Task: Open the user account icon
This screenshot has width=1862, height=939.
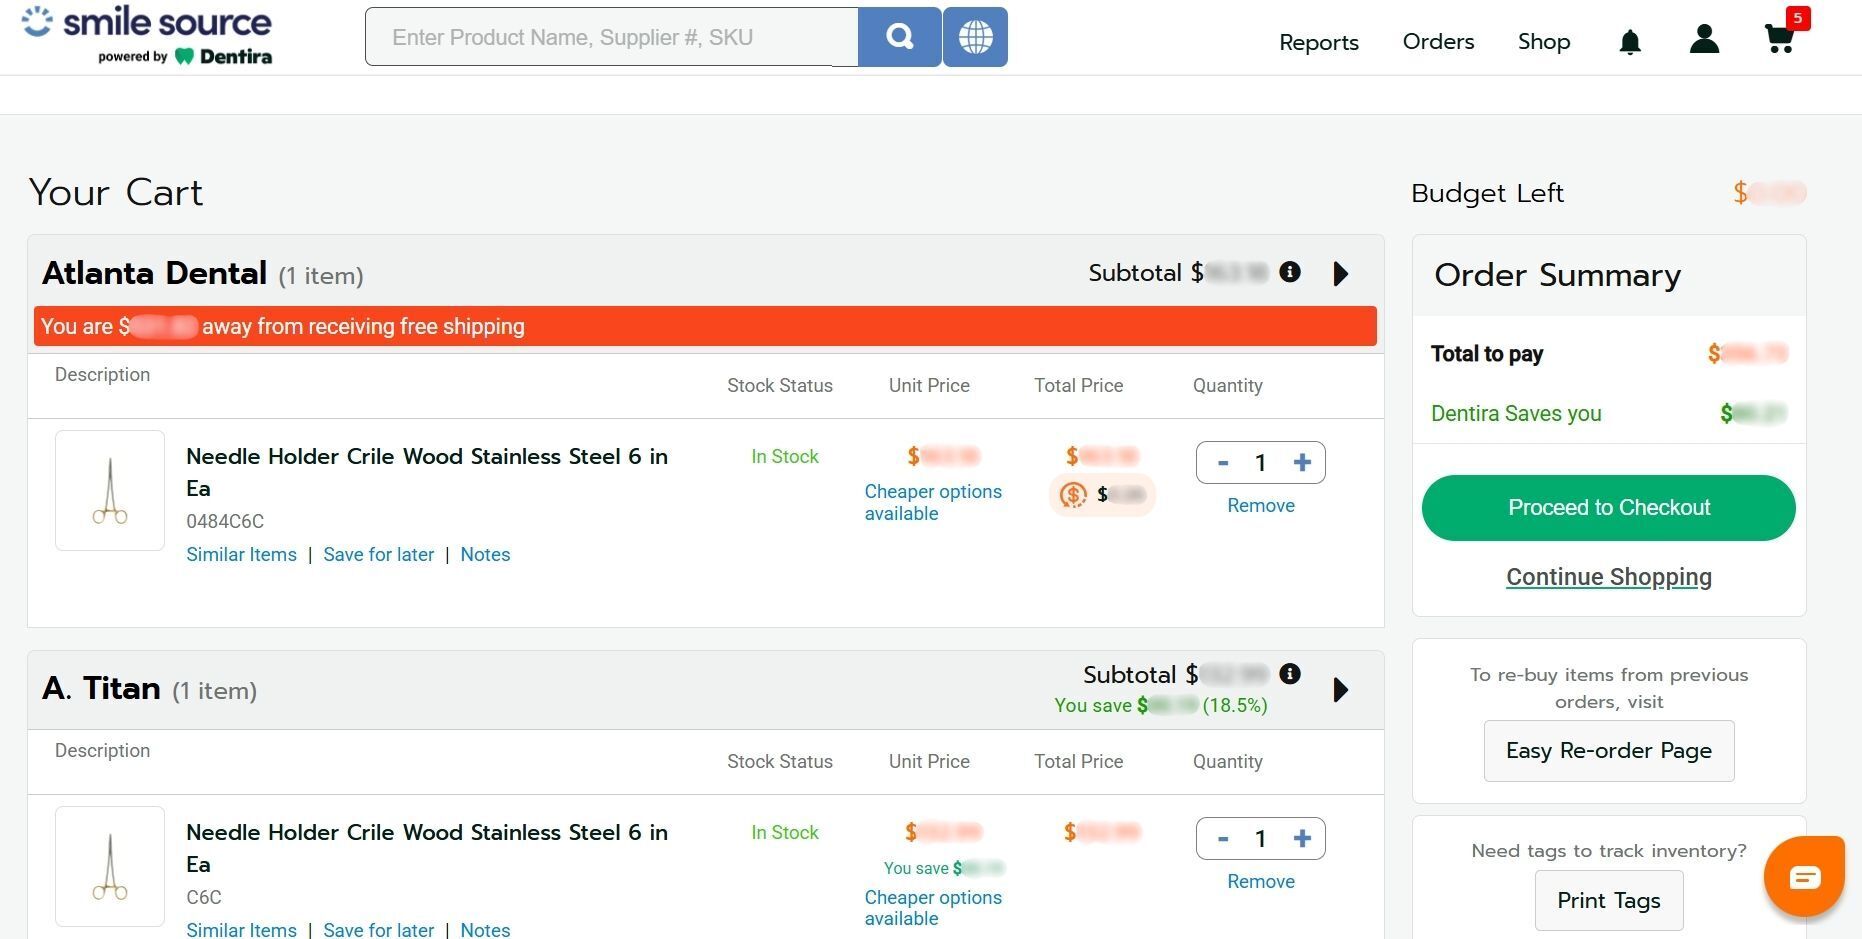Action: (x=1703, y=39)
